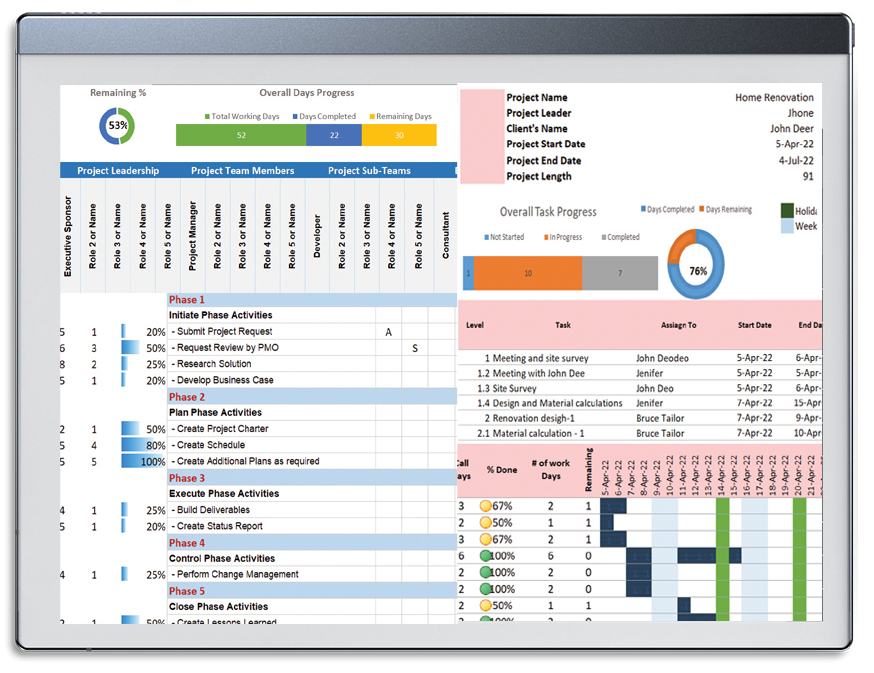Click the 100% bar for Create Additional Plans
The image size is (874, 673).
click(x=143, y=462)
